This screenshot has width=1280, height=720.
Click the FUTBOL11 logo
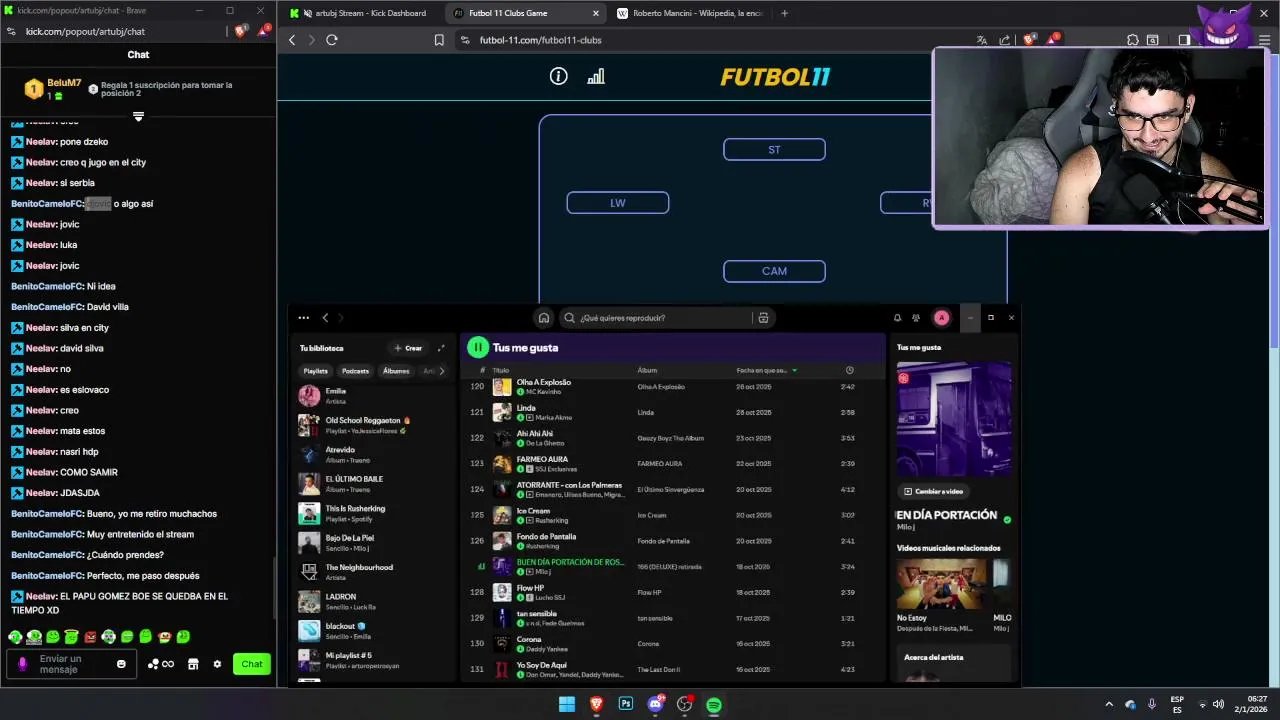pyautogui.click(x=775, y=77)
